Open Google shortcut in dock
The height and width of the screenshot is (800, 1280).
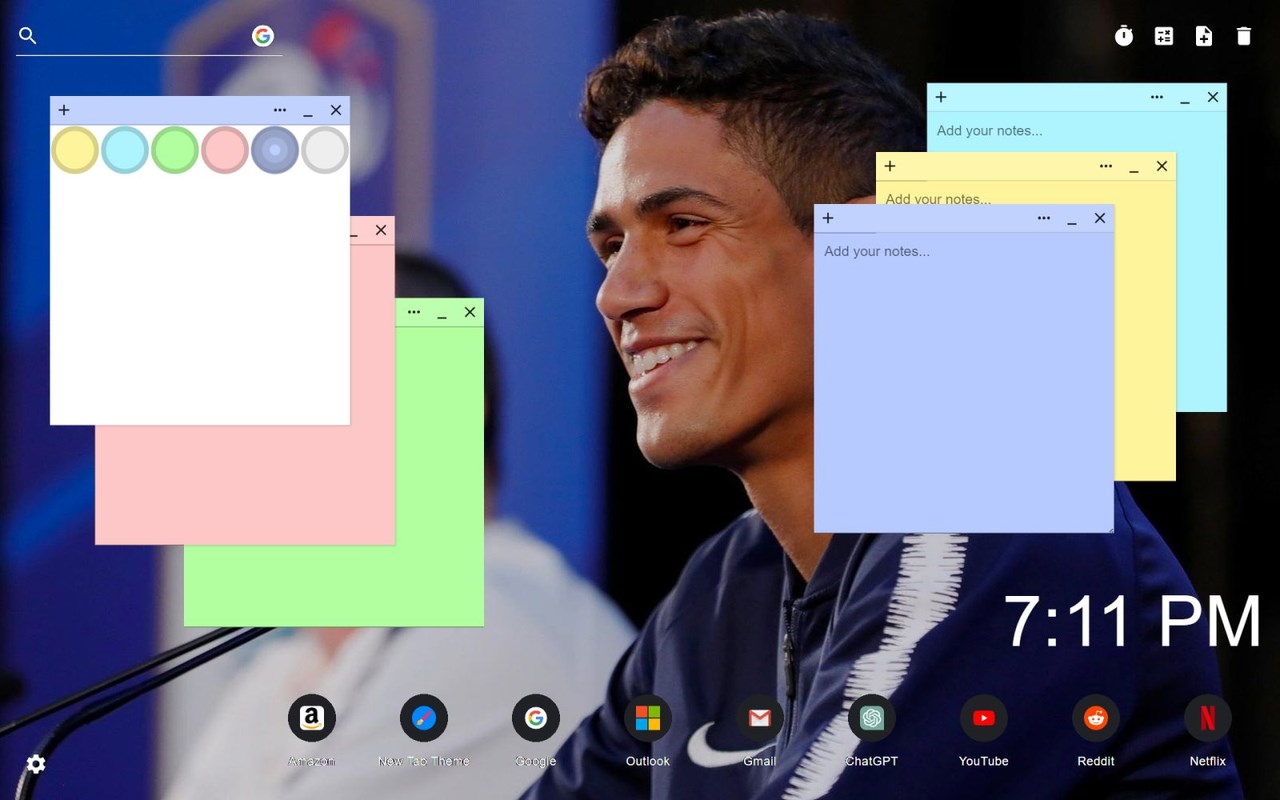click(x=536, y=718)
